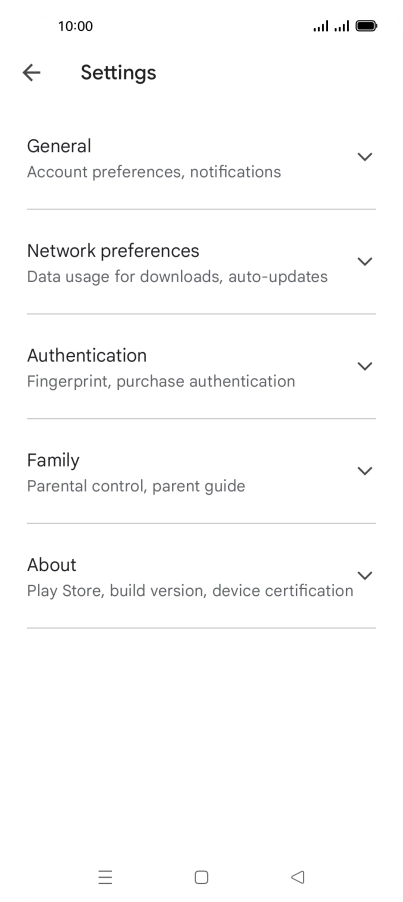Screen dimensions: 403x902
Task: Tap the battery icon in status bar
Action: tap(366, 26)
